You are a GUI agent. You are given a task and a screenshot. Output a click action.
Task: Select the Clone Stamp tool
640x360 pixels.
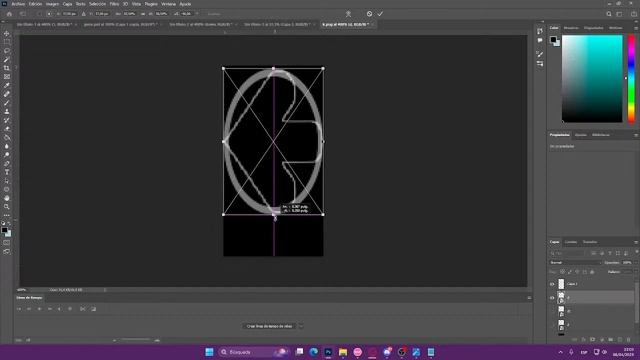(x=7, y=111)
